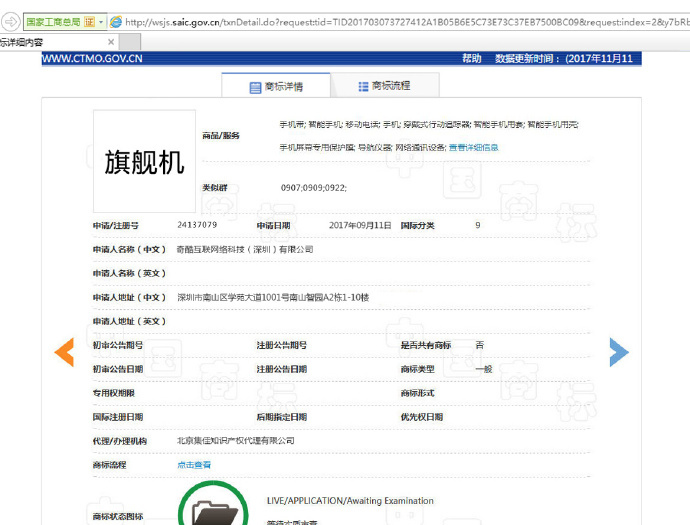Click the 帮助 help link
The height and width of the screenshot is (525, 690).
[x=471, y=59]
